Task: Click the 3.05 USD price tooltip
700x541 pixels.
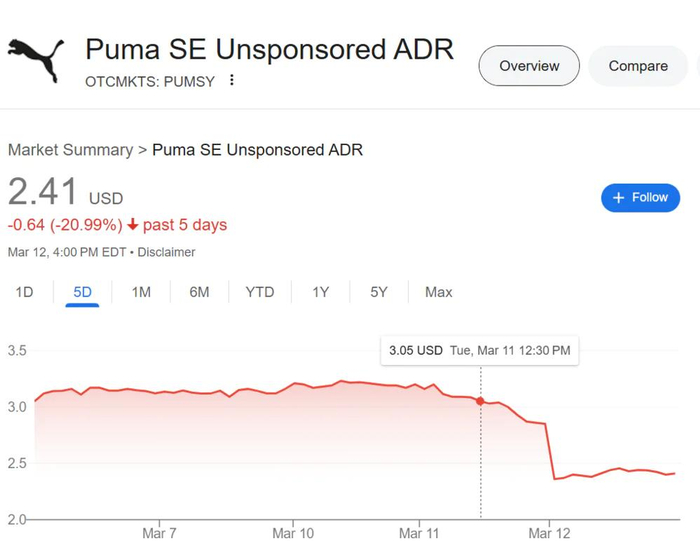Action: coord(479,350)
